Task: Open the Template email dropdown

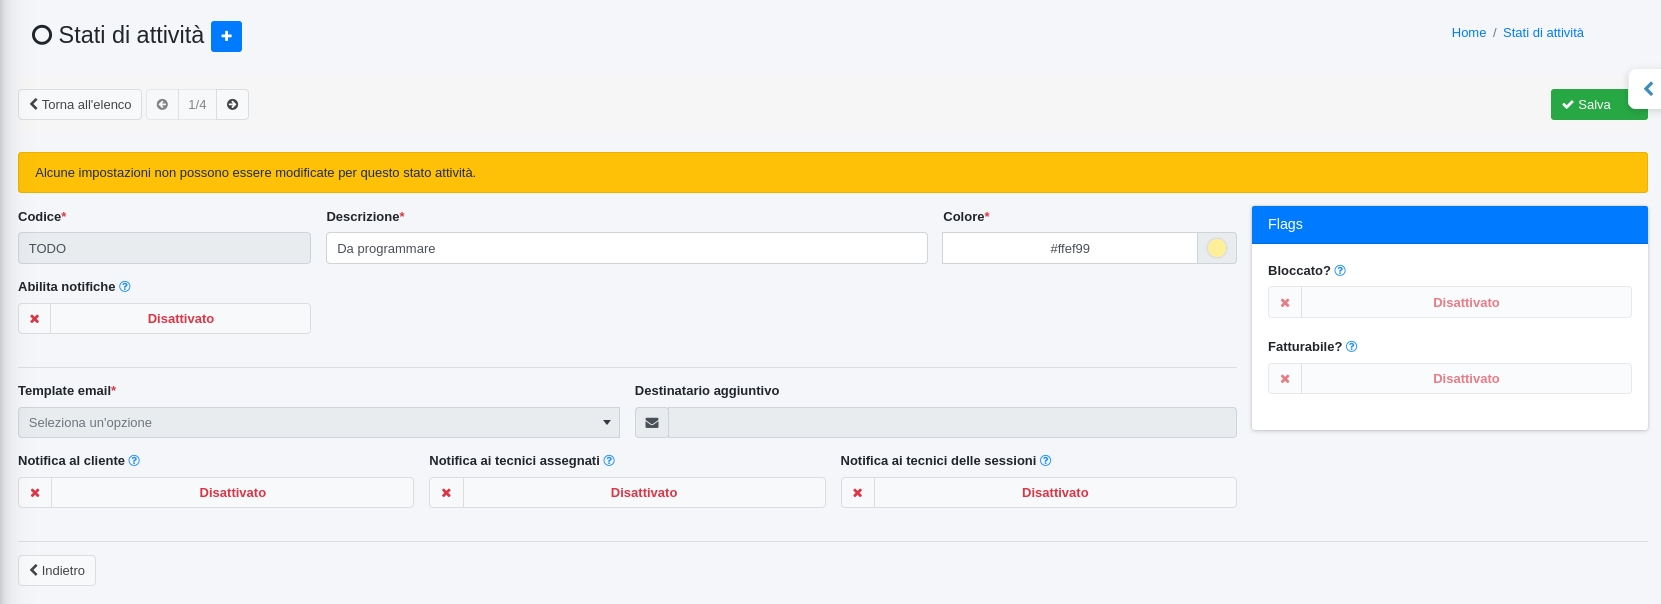Action: pos(318,423)
